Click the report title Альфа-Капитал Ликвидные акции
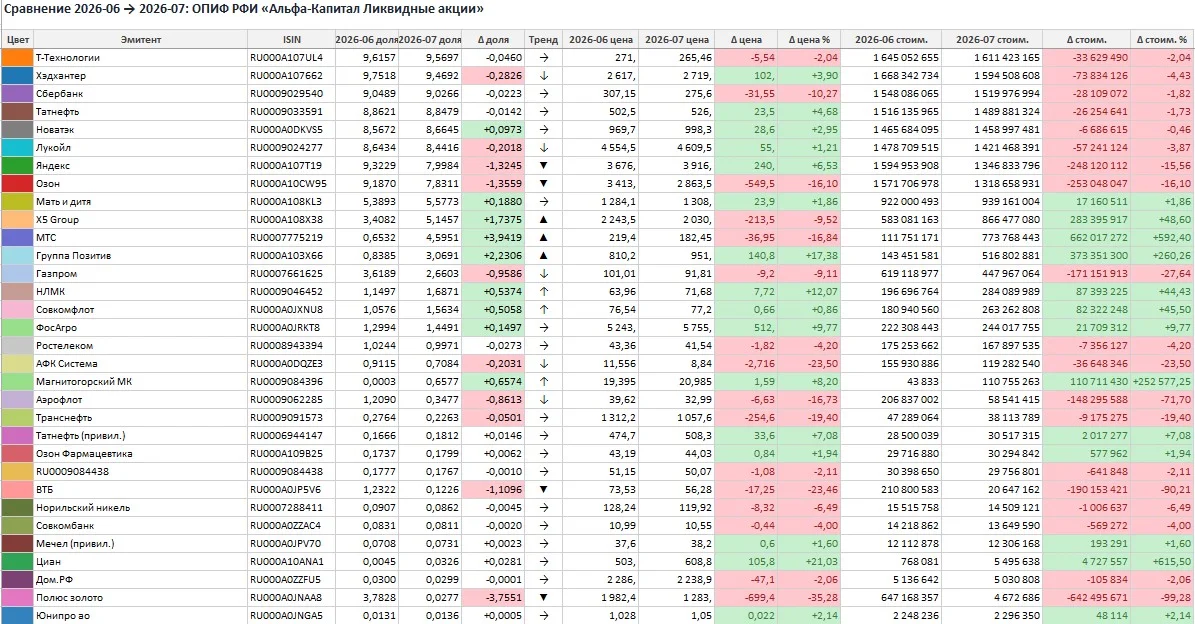 click(373, 10)
